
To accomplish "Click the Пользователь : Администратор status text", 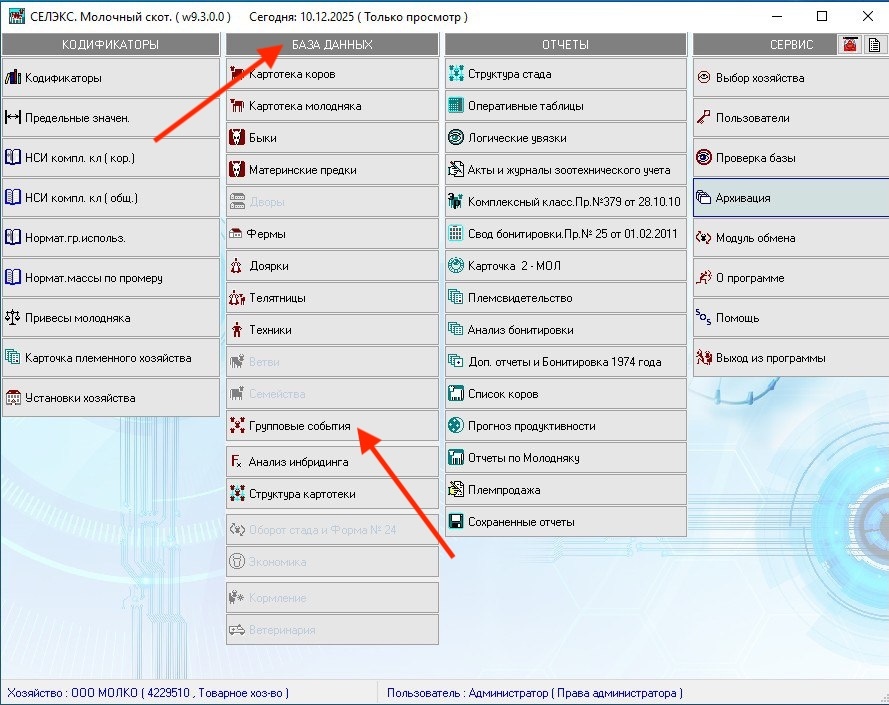I will (535, 693).
